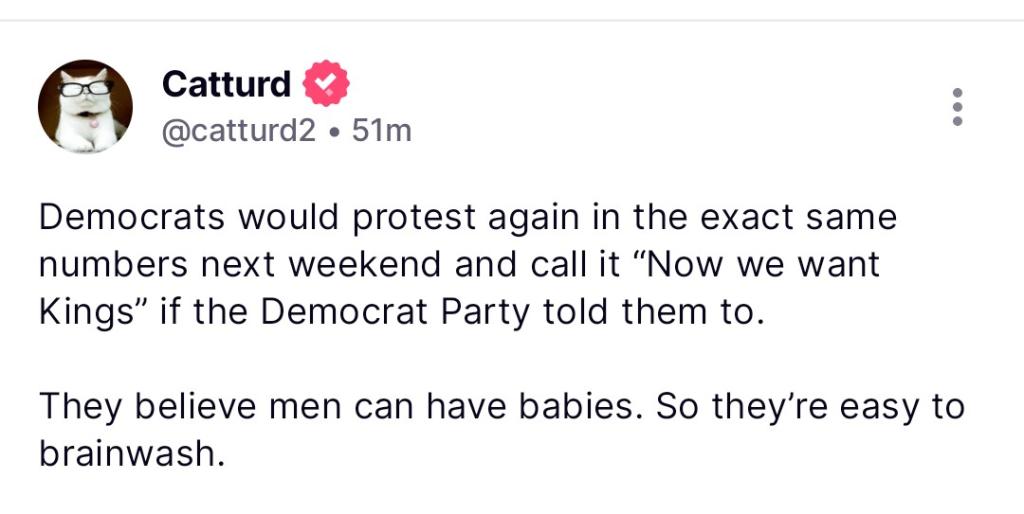Open the @catturd2 handle profile
Image resolution: width=1024 pixels, height=514 pixels.
(x=238, y=130)
